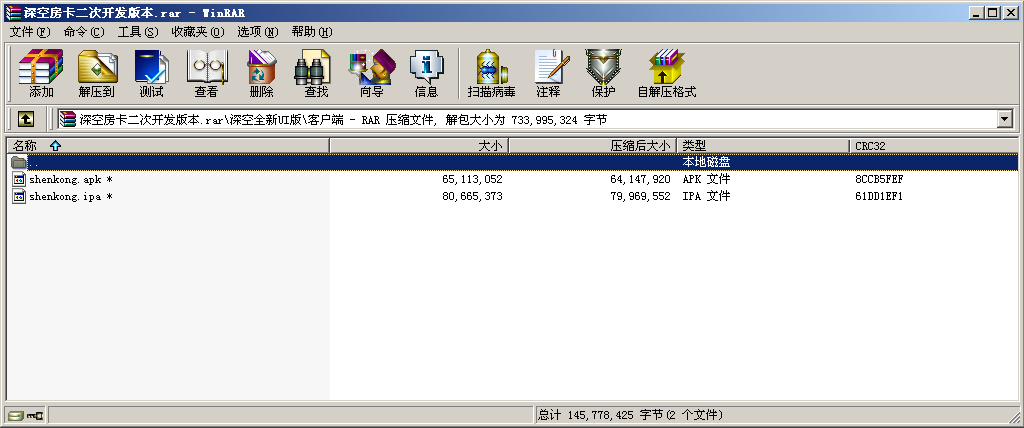
Task: Select the shenkong.apk file
Action: click(64, 179)
